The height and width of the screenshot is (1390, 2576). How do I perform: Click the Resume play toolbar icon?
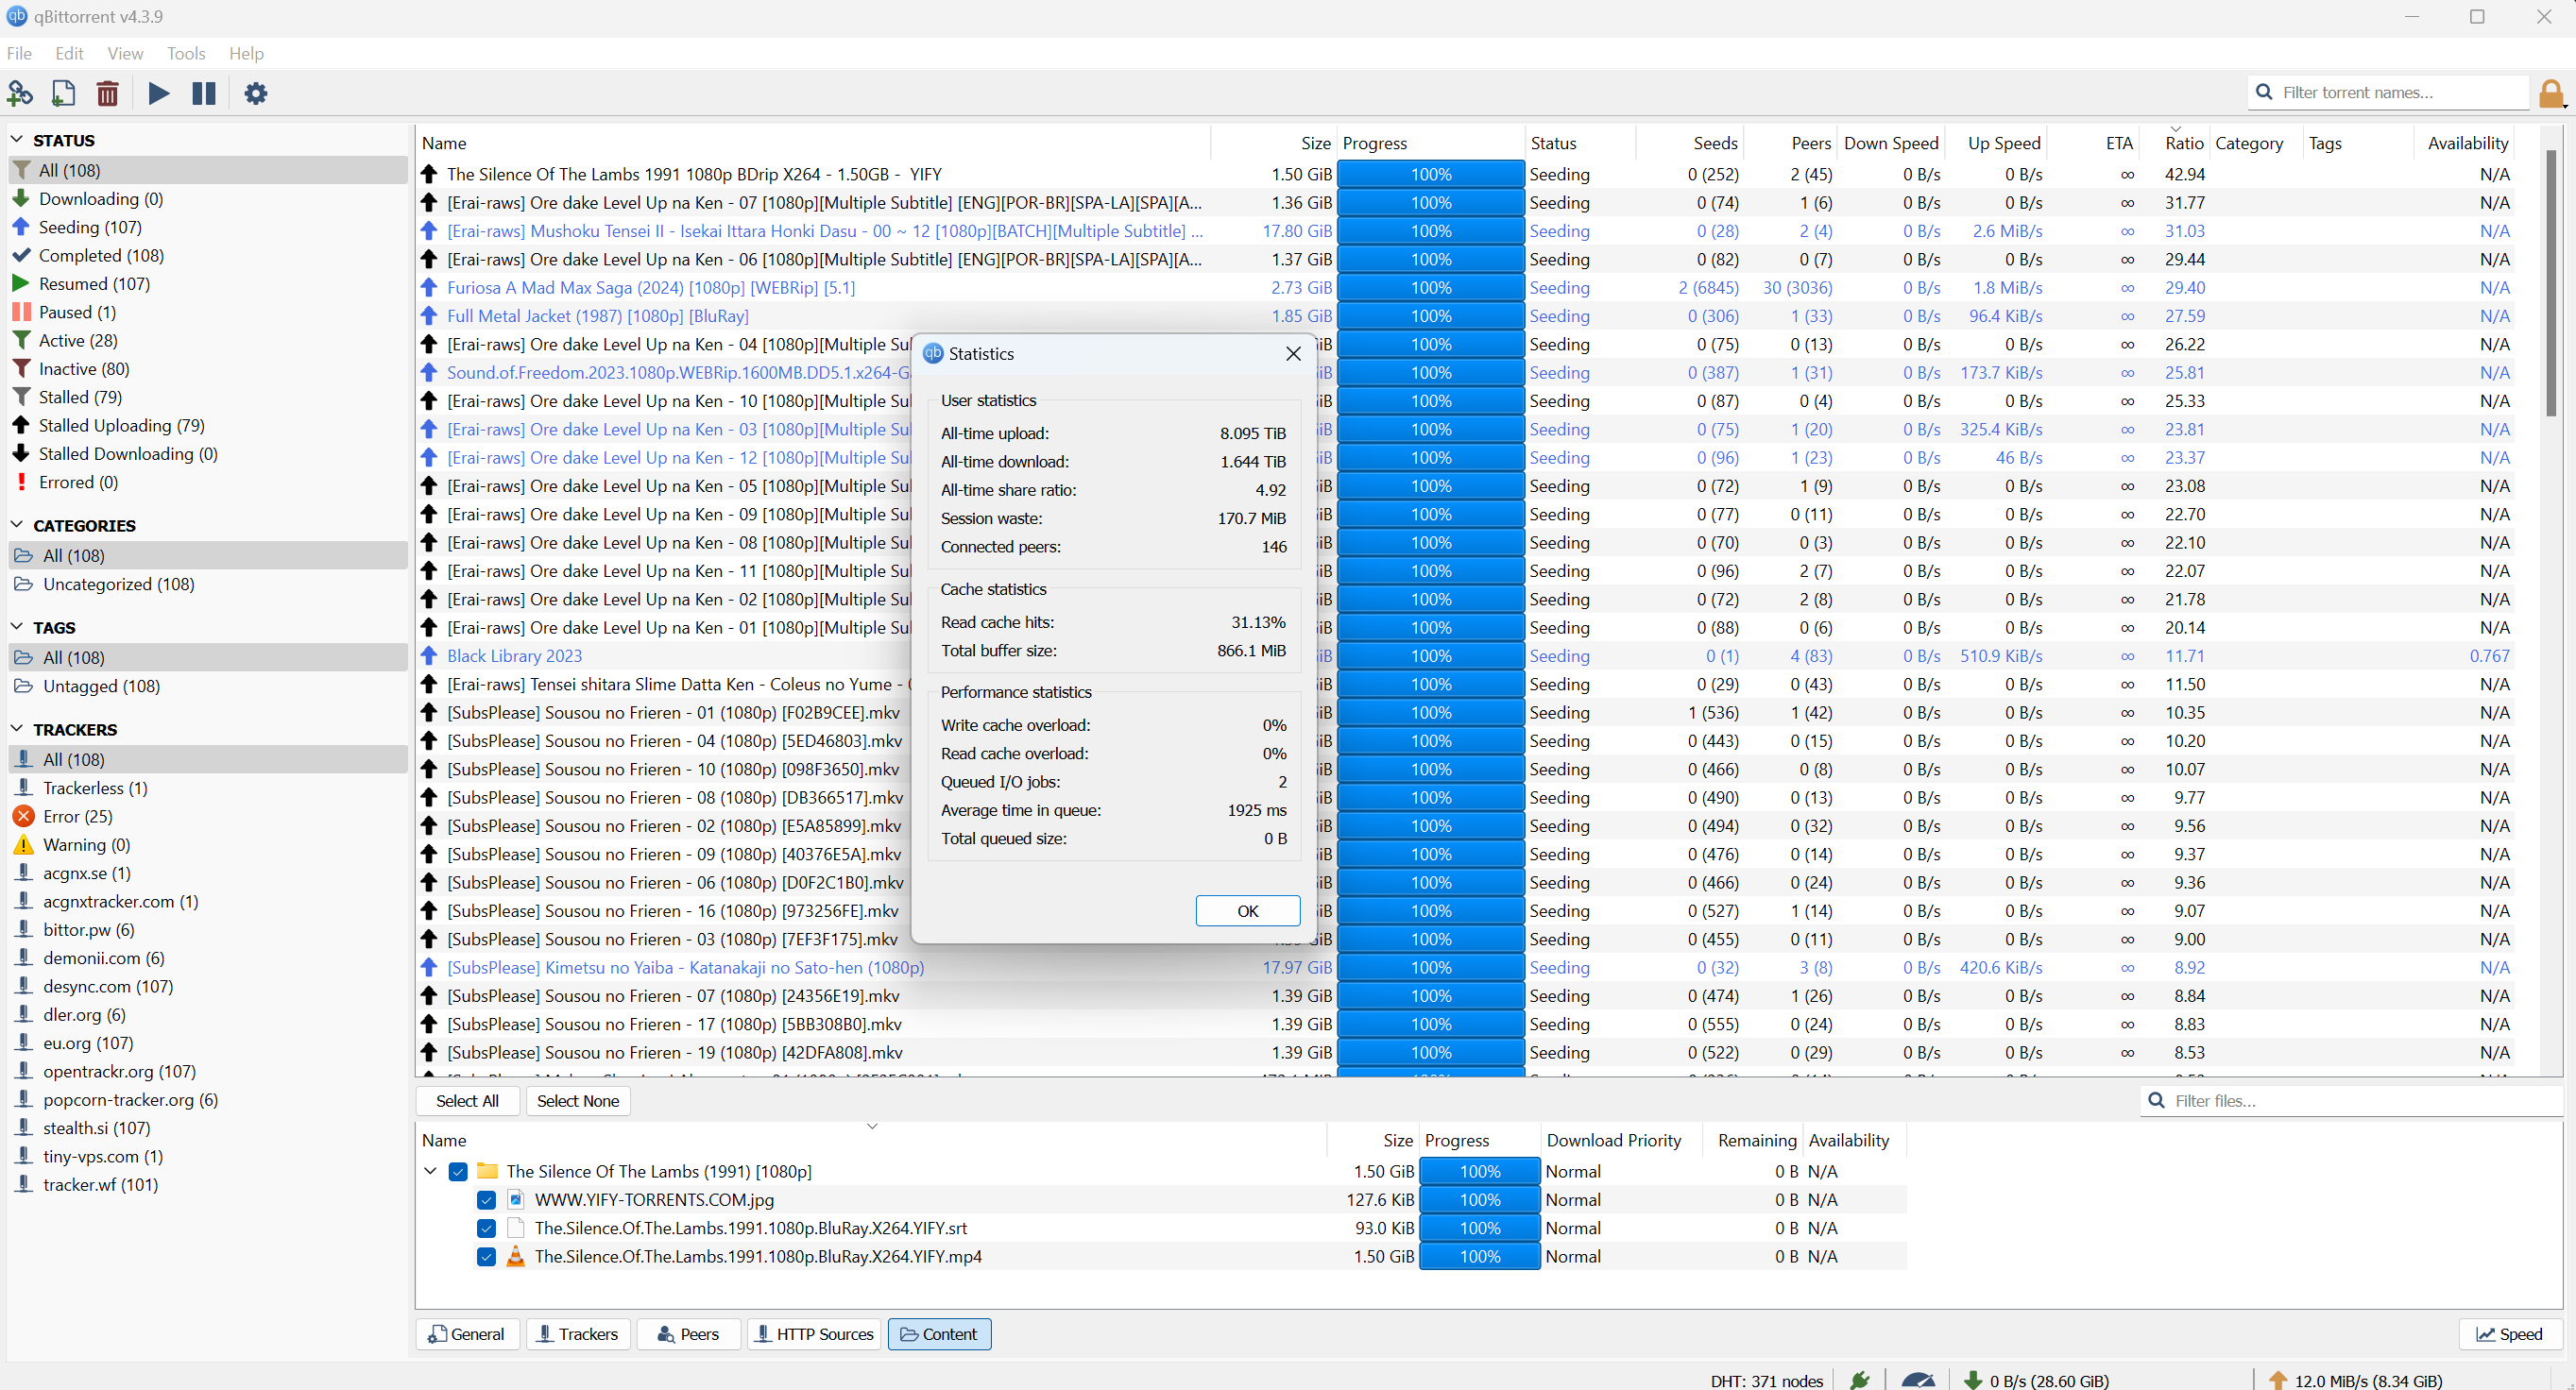point(158,93)
